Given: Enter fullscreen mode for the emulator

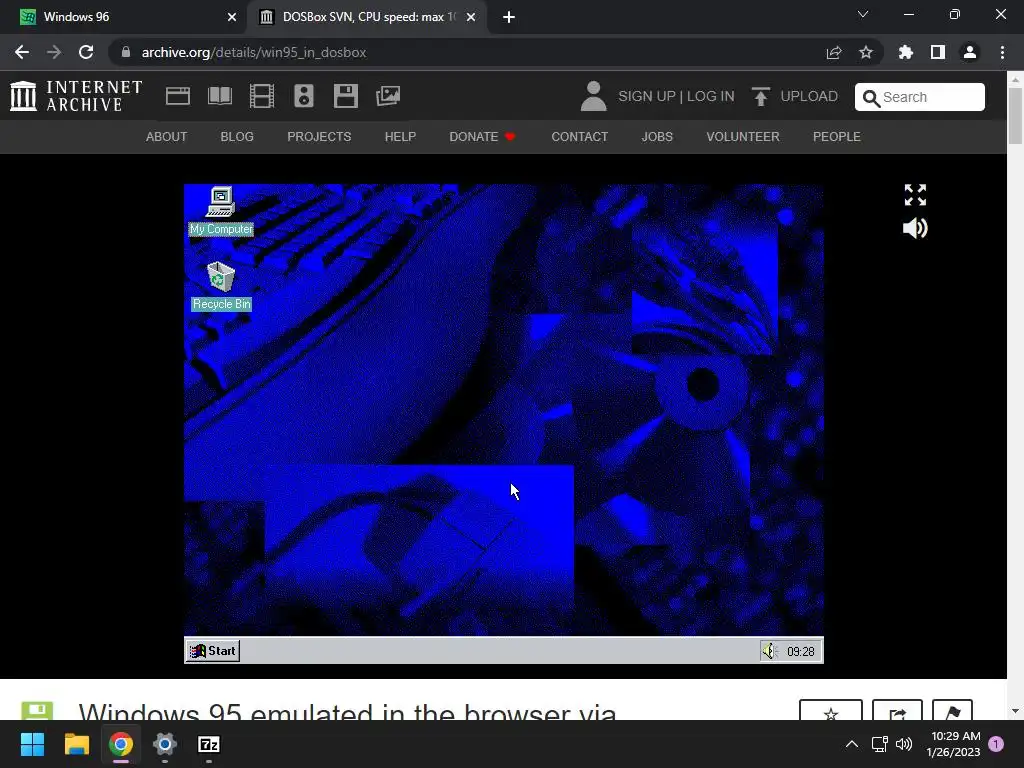Looking at the screenshot, I should point(915,195).
